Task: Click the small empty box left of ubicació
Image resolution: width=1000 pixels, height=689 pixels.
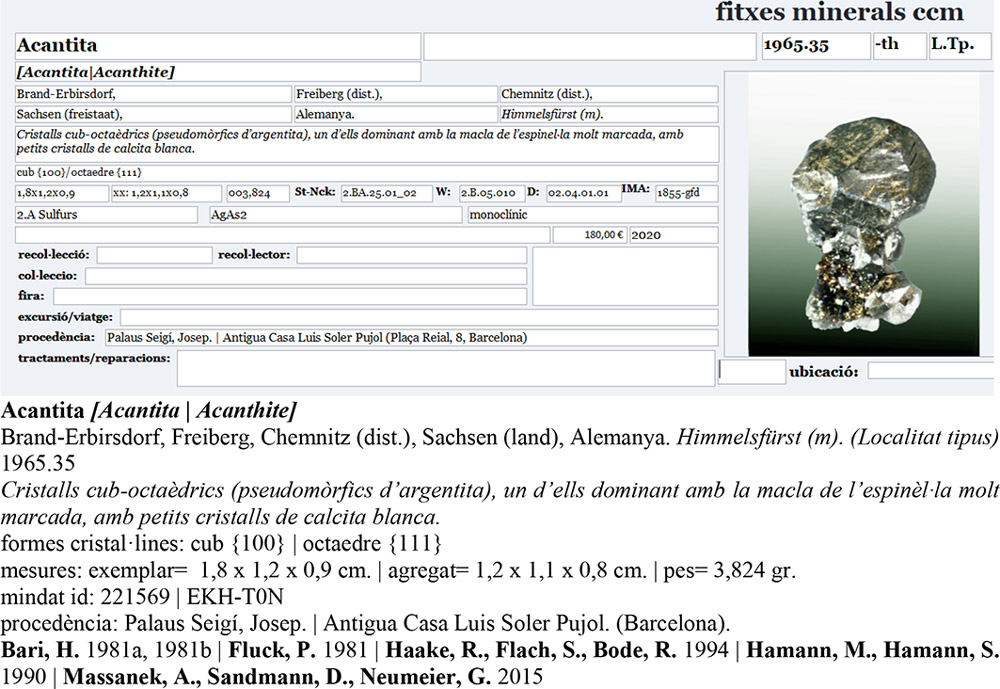Action: [752, 371]
